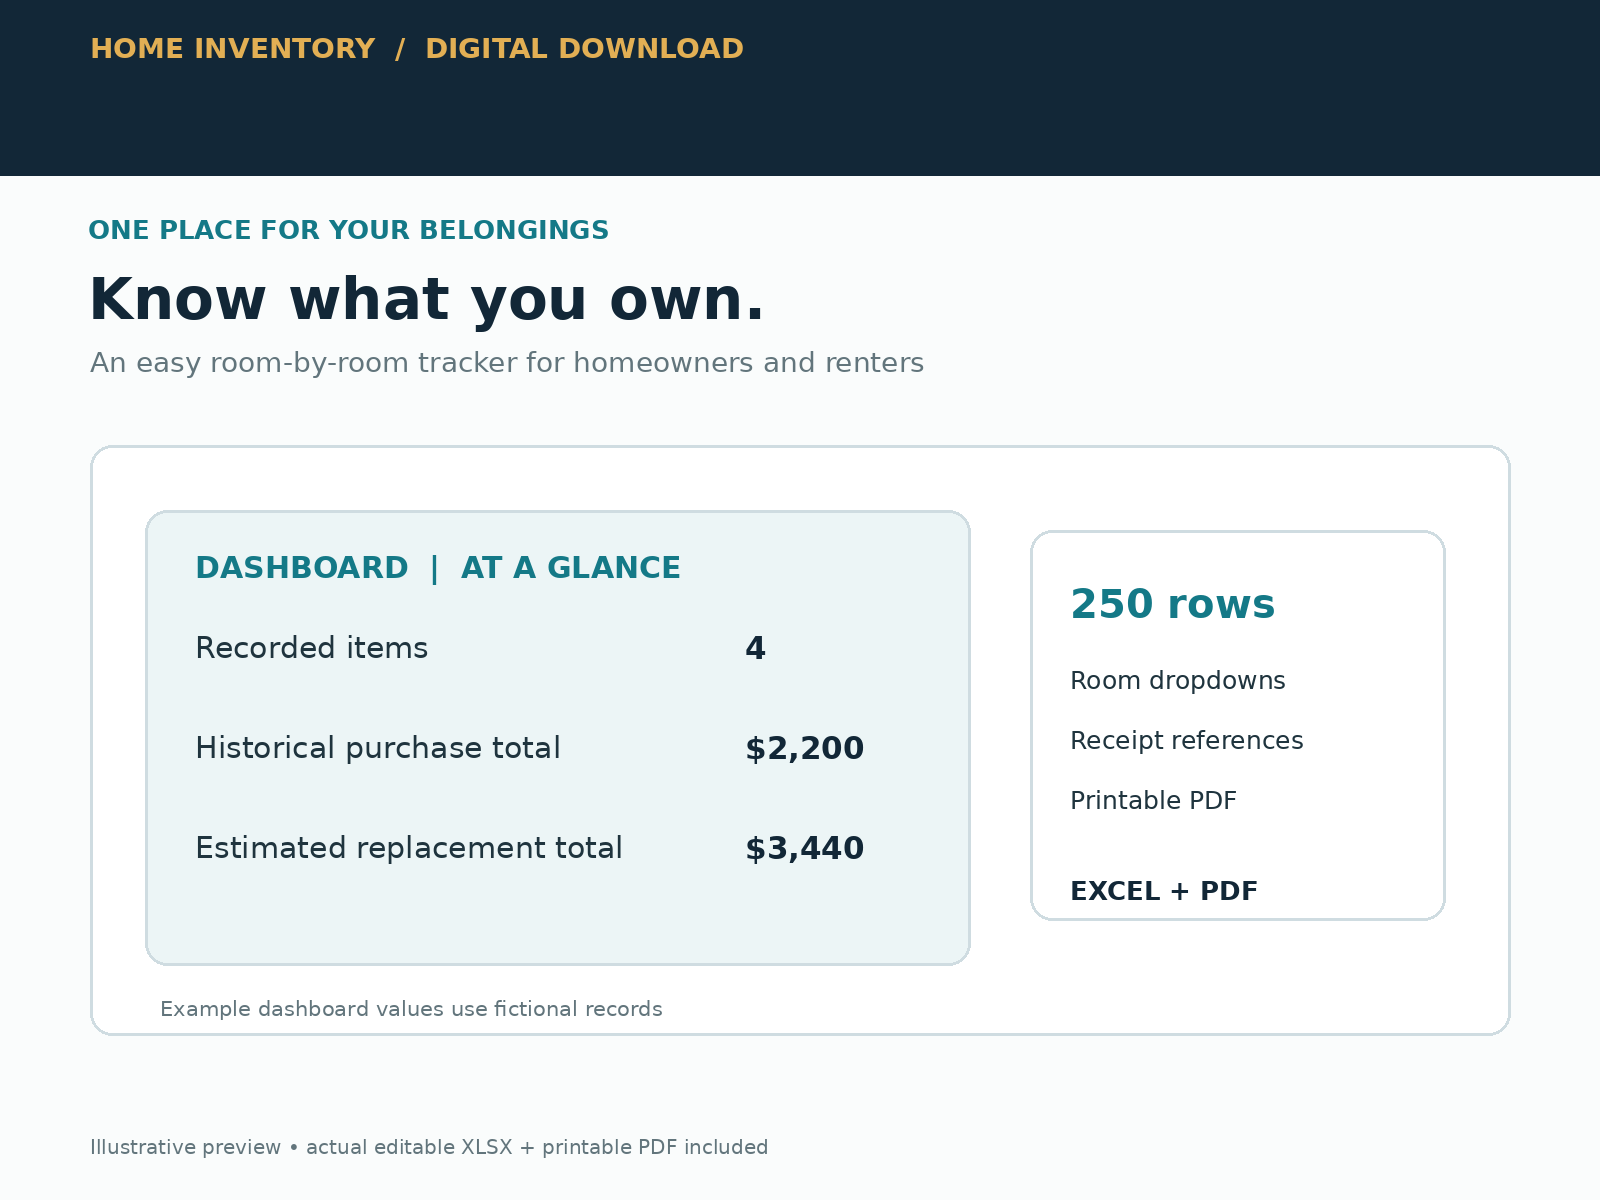Click the 'Printable PDF' feature text

1153,801
